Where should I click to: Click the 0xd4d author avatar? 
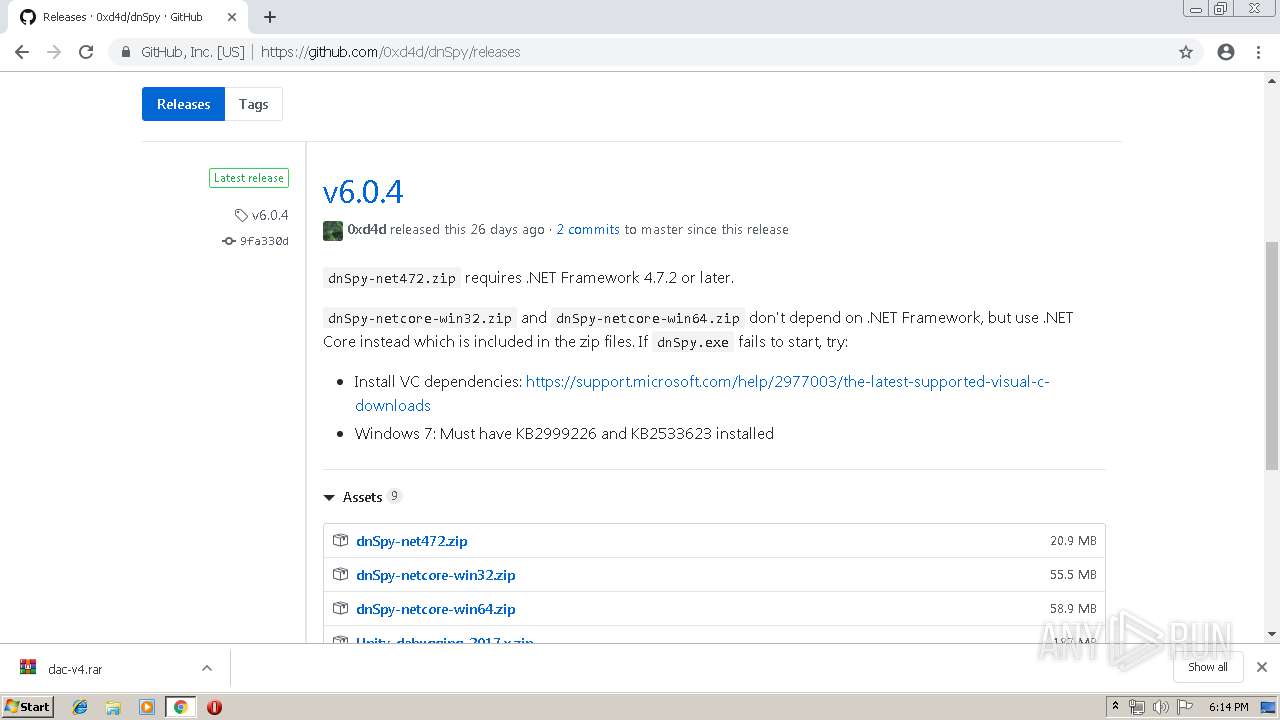pyautogui.click(x=333, y=230)
